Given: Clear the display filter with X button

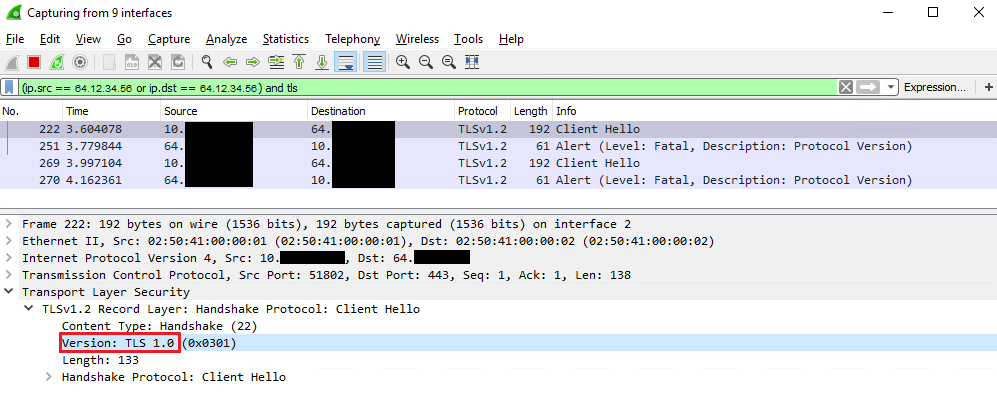Looking at the screenshot, I should [845, 87].
